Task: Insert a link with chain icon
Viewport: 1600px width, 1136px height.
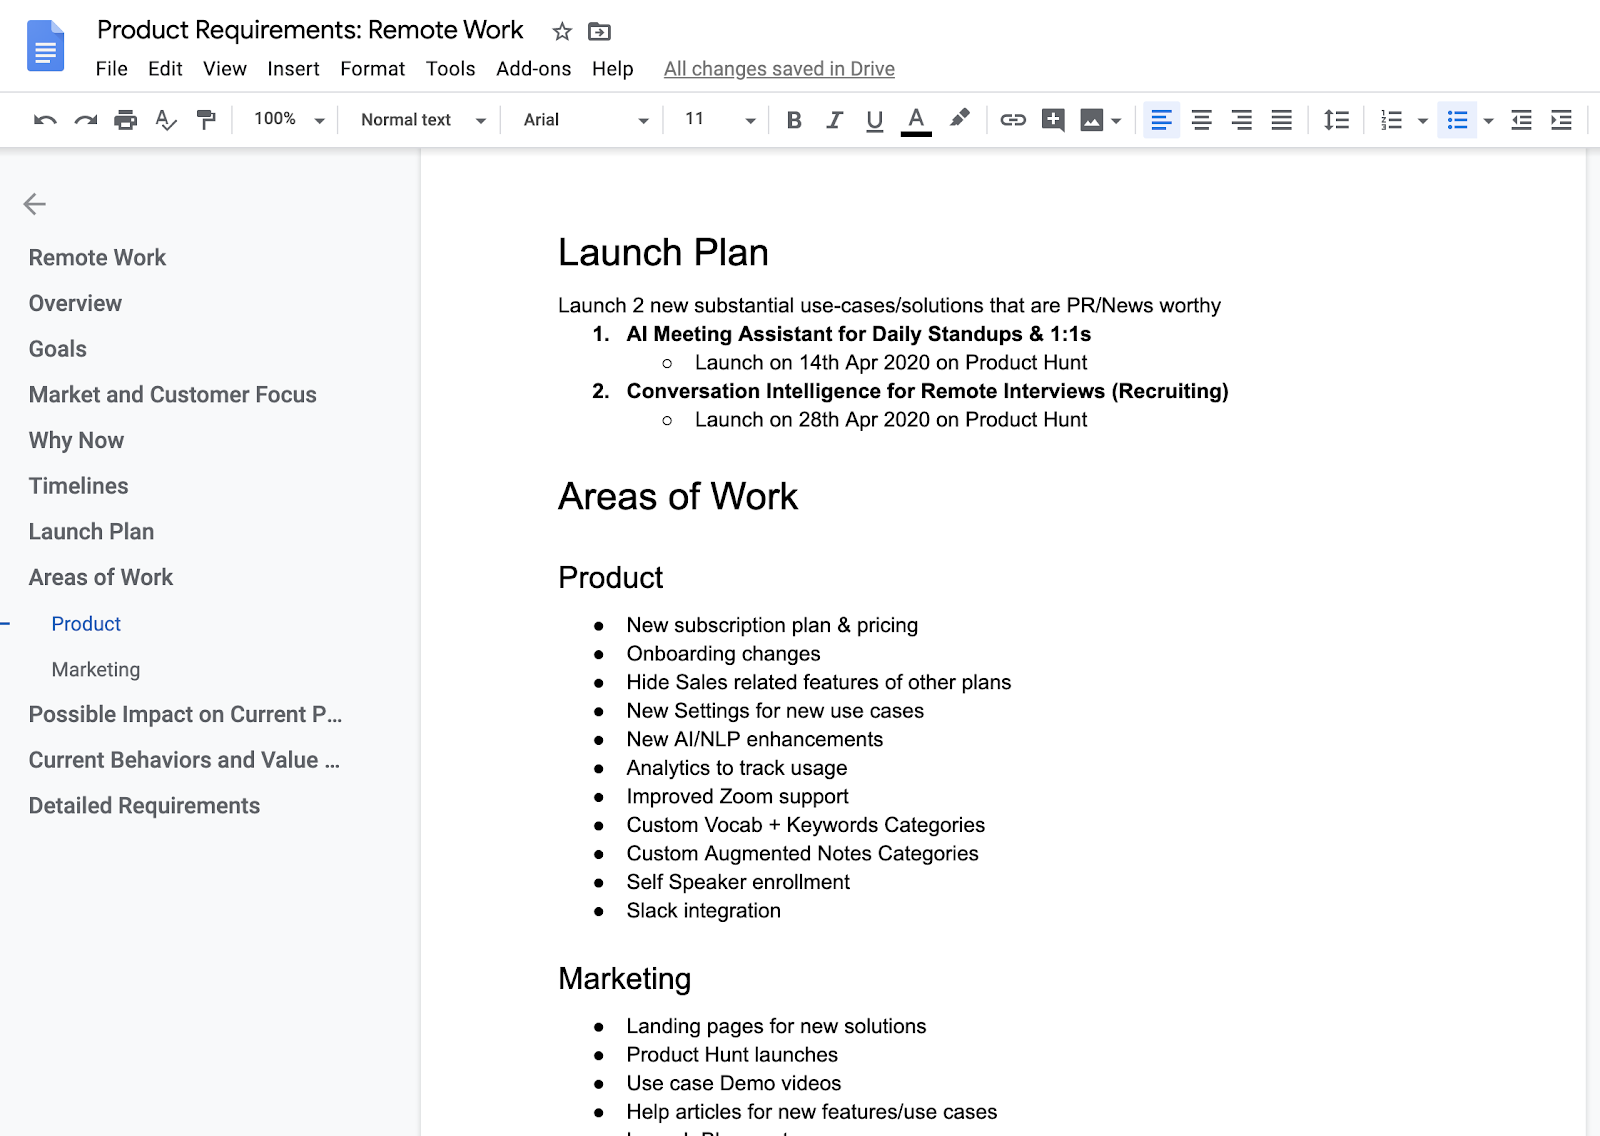Action: (x=1013, y=120)
